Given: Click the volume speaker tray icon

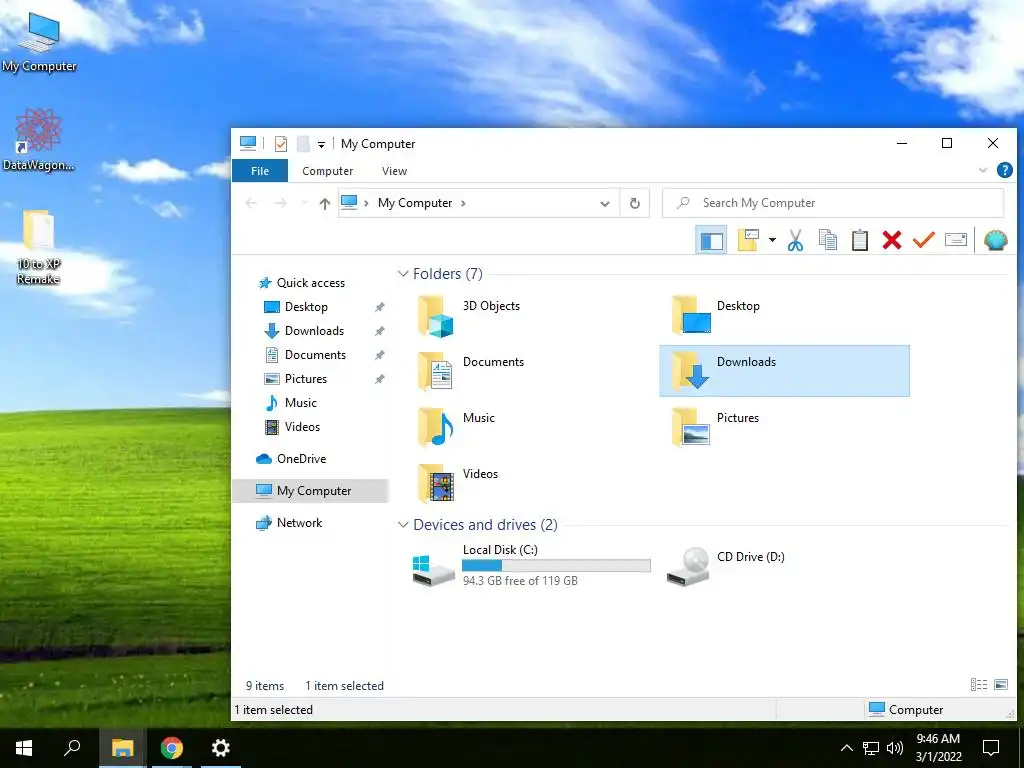Looking at the screenshot, I should click(x=895, y=748).
